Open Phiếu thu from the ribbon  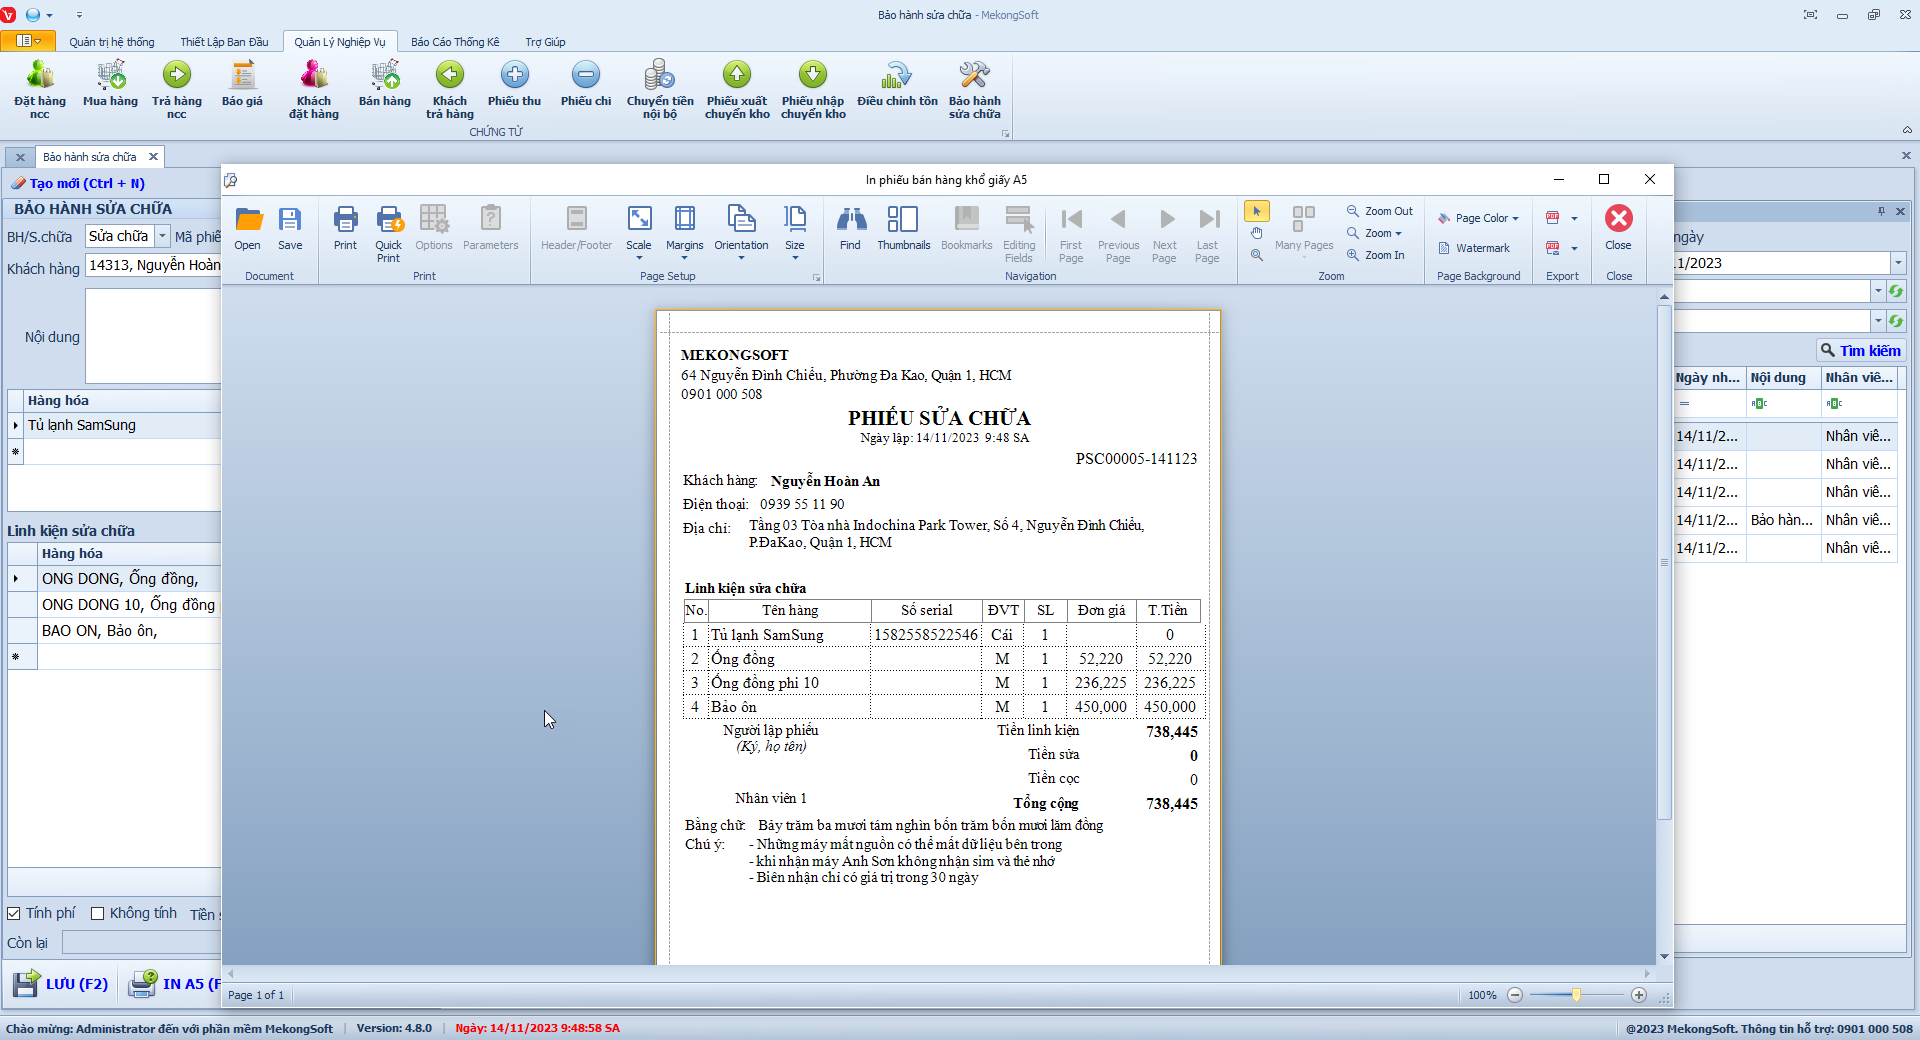pyautogui.click(x=514, y=84)
